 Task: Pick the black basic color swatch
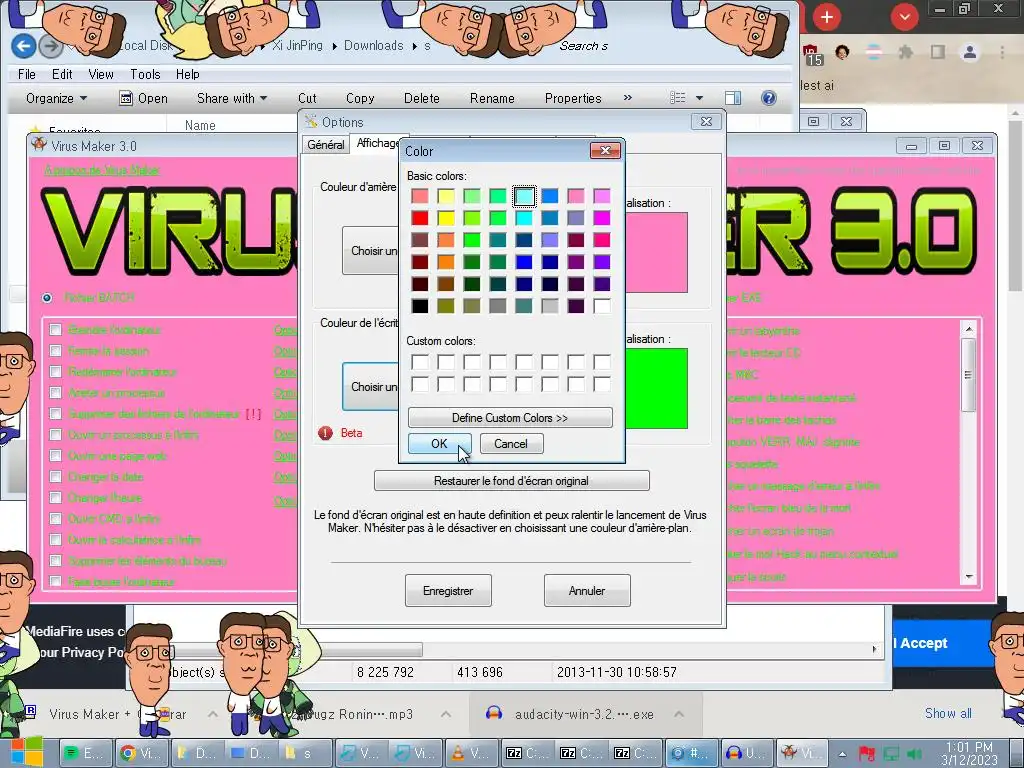pyautogui.click(x=420, y=306)
